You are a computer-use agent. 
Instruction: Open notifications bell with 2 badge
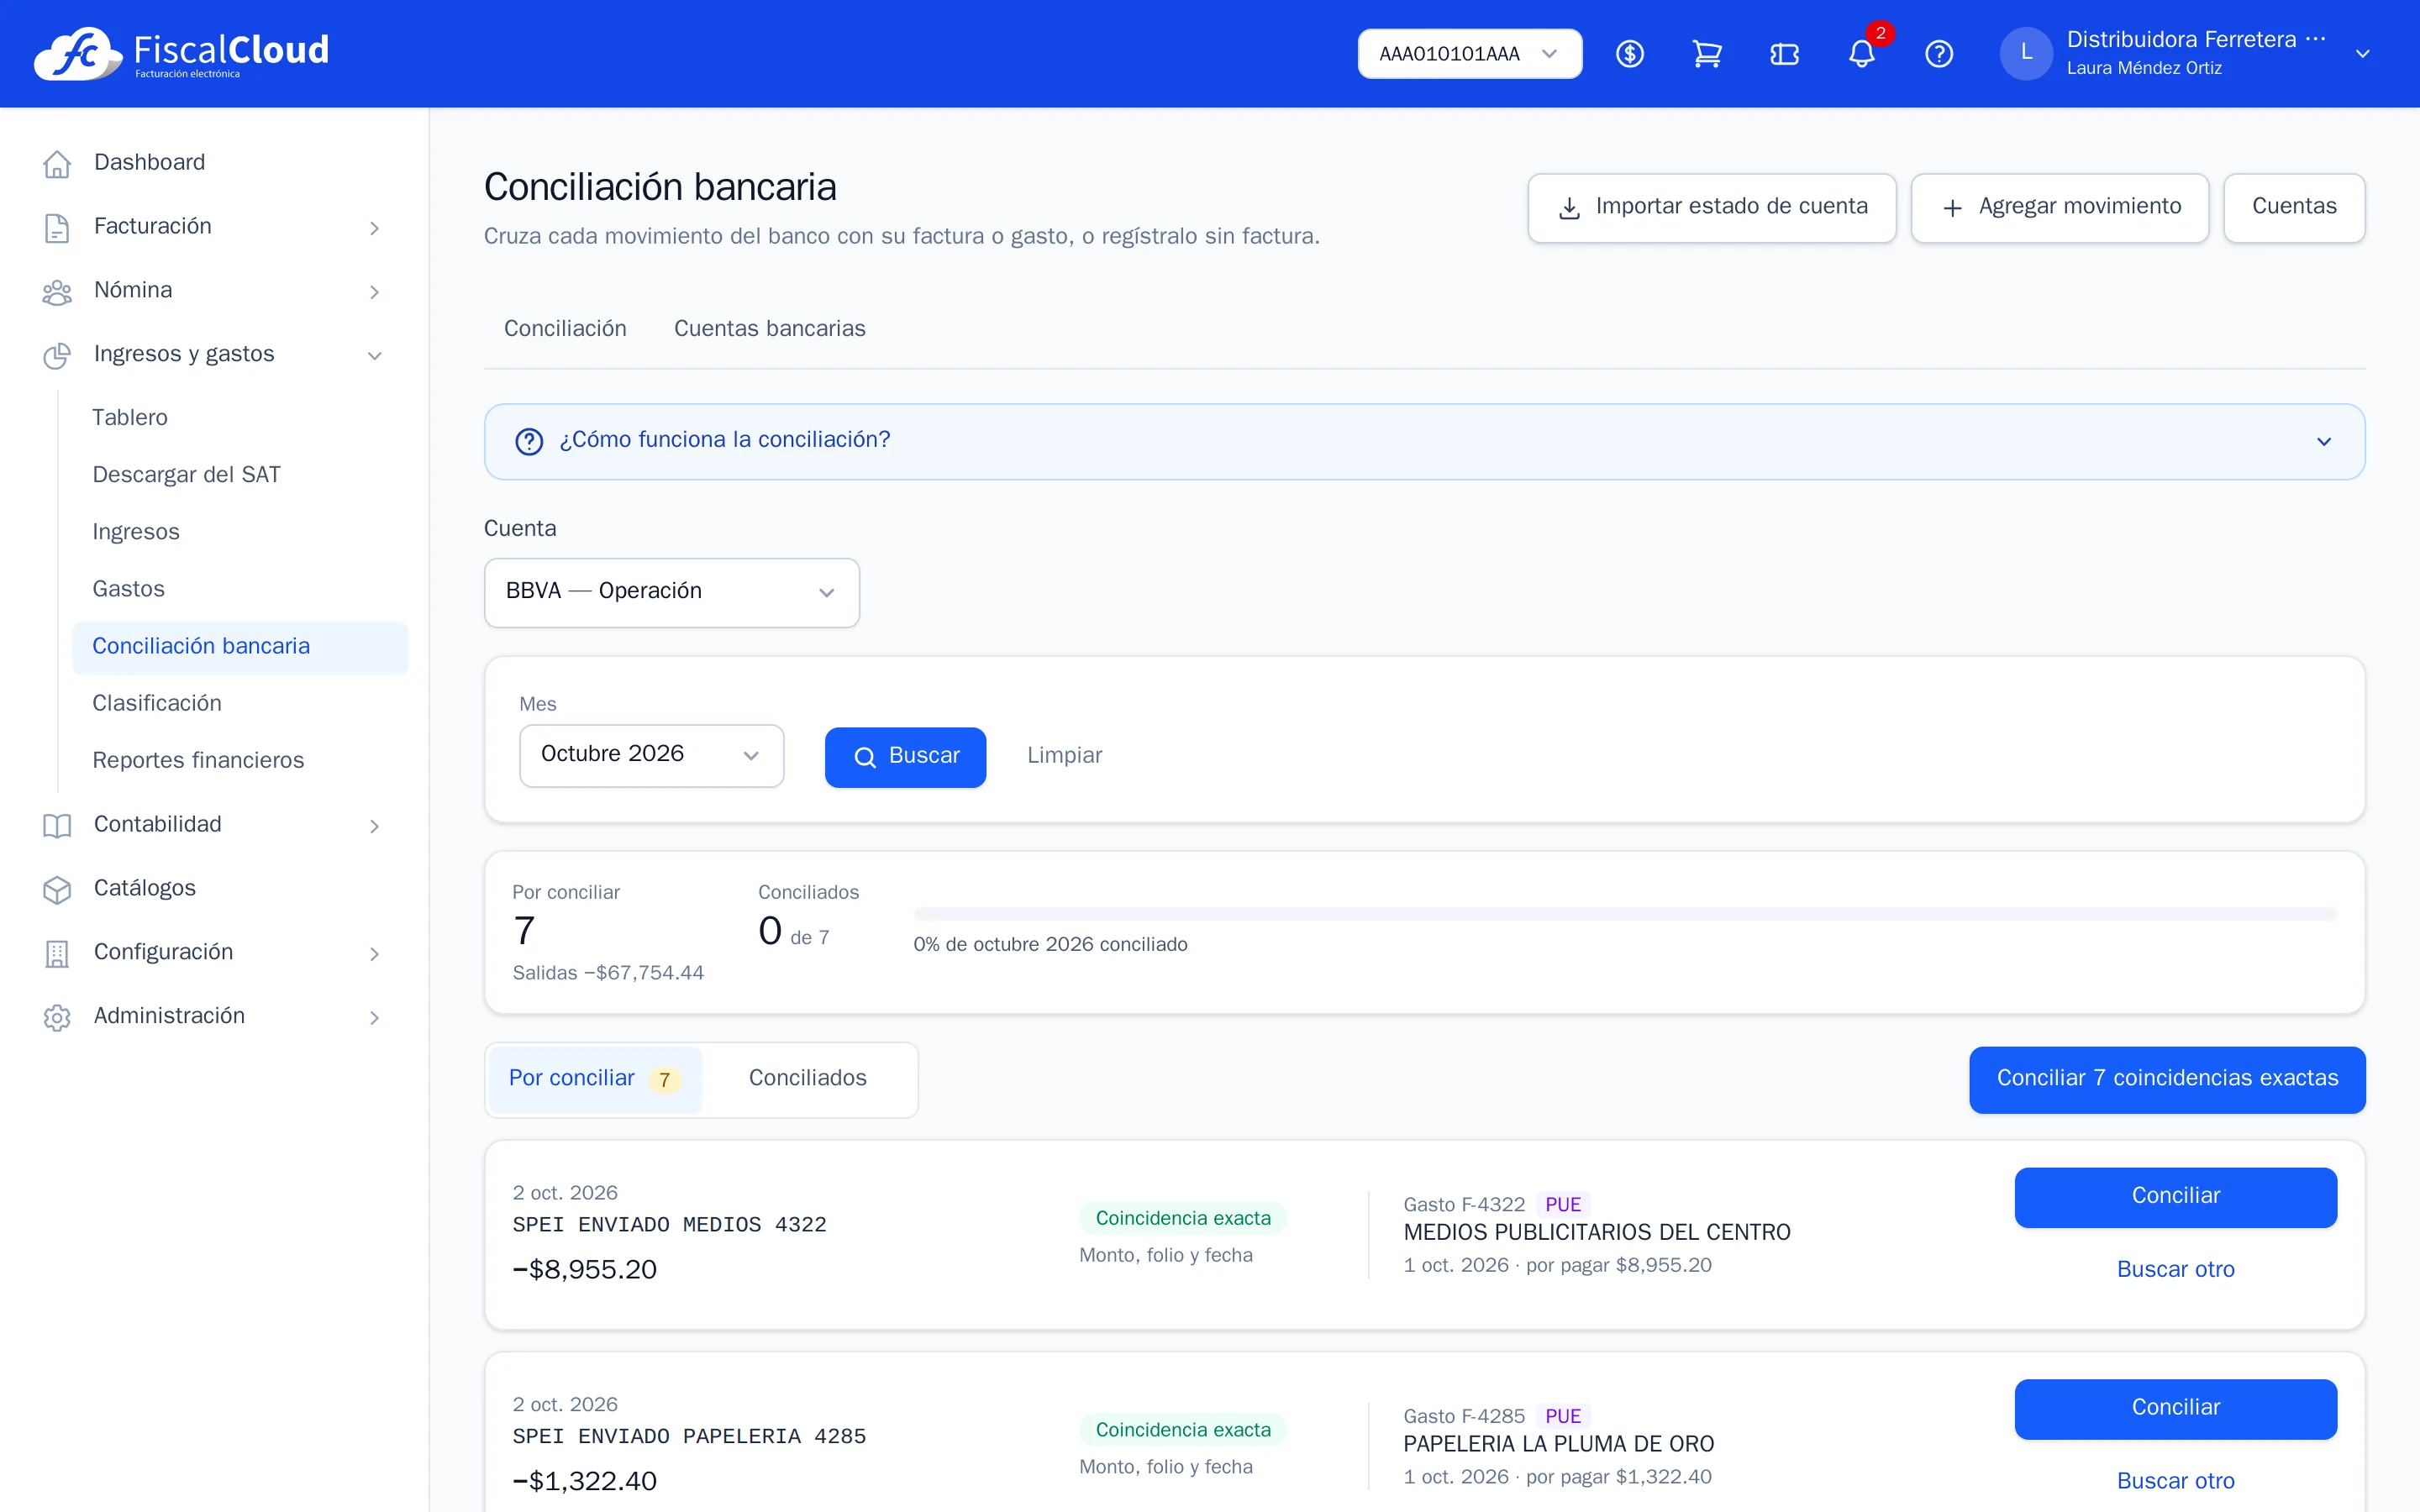(x=1862, y=52)
